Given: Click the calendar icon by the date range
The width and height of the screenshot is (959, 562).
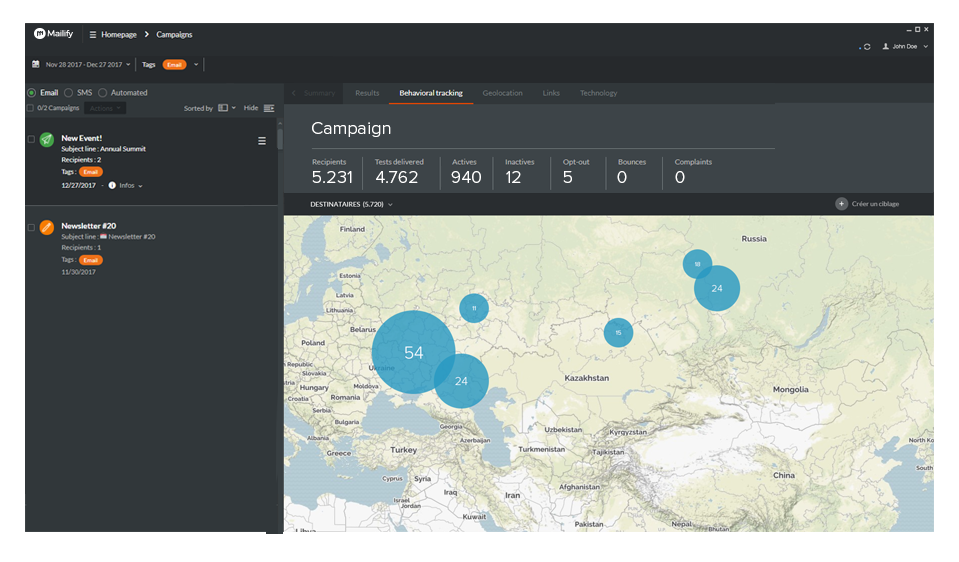Looking at the screenshot, I should pyautogui.click(x=36, y=65).
